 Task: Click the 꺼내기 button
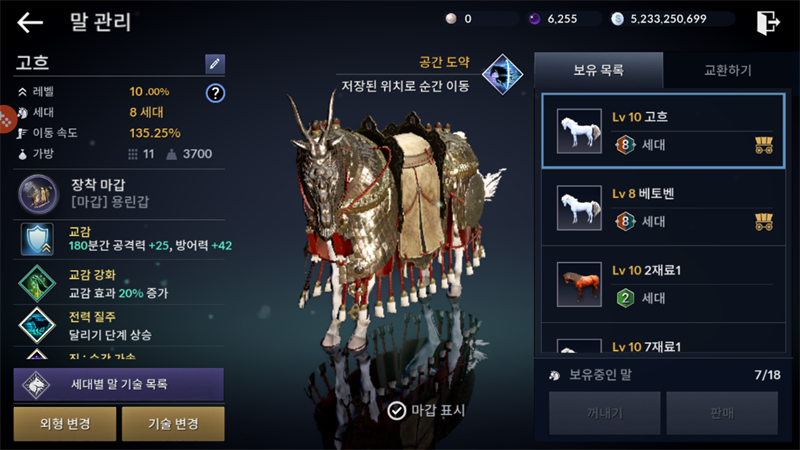point(605,413)
